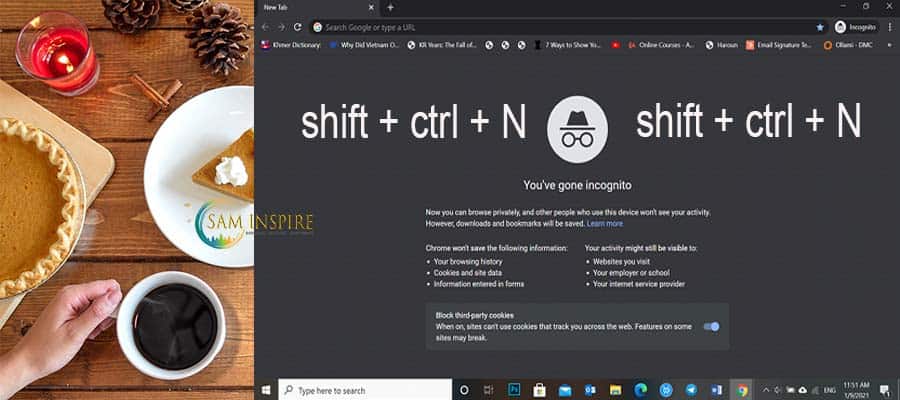The height and width of the screenshot is (400, 900).
Task: Select the New Tab tab
Action: (x=315, y=7)
